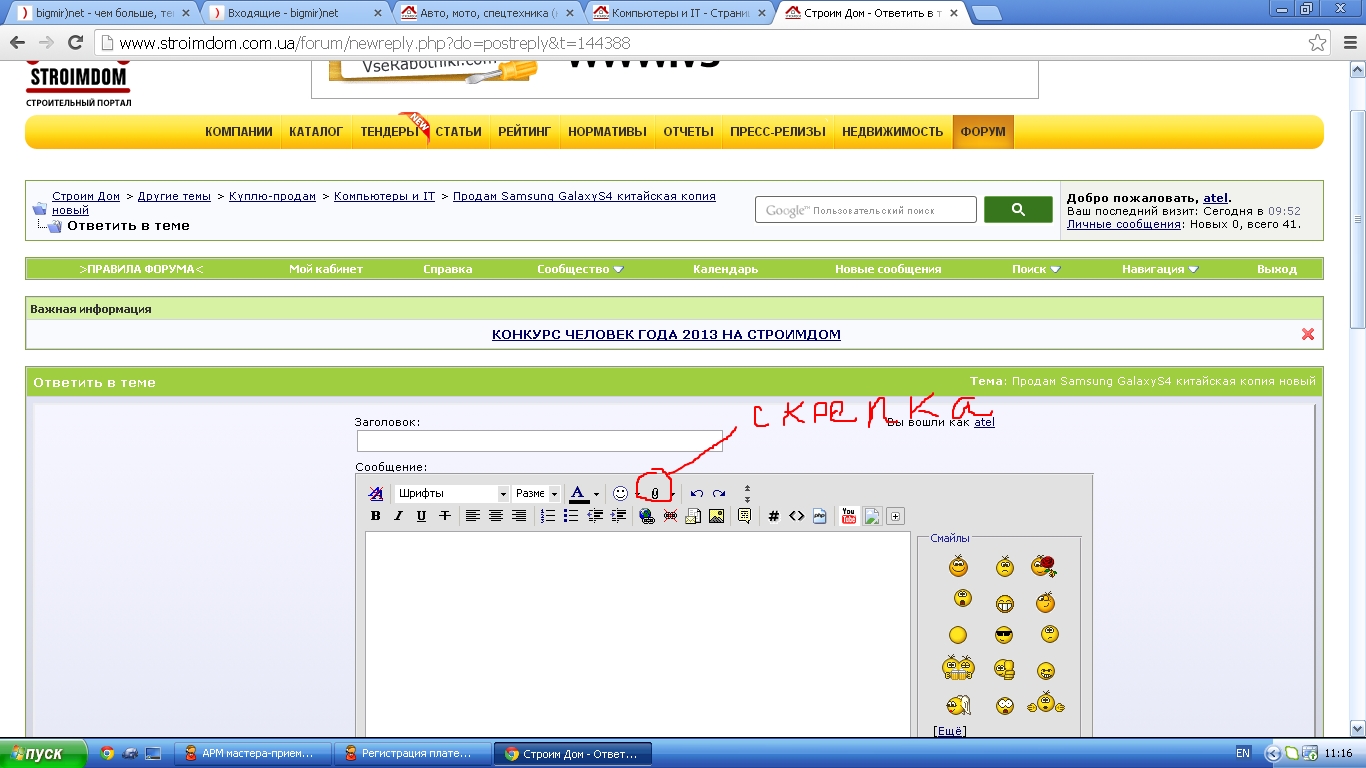Screen dimensions: 1366x768
Task: Open the РЕЙТИНГ menu tab
Action: coord(525,132)
